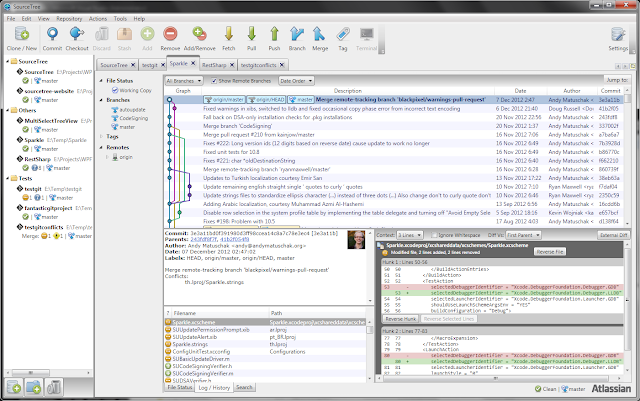Screen dimensions: 640x401
Task: Select commit 'Merge branch CodeSigning'
Action: click(395, 126)
